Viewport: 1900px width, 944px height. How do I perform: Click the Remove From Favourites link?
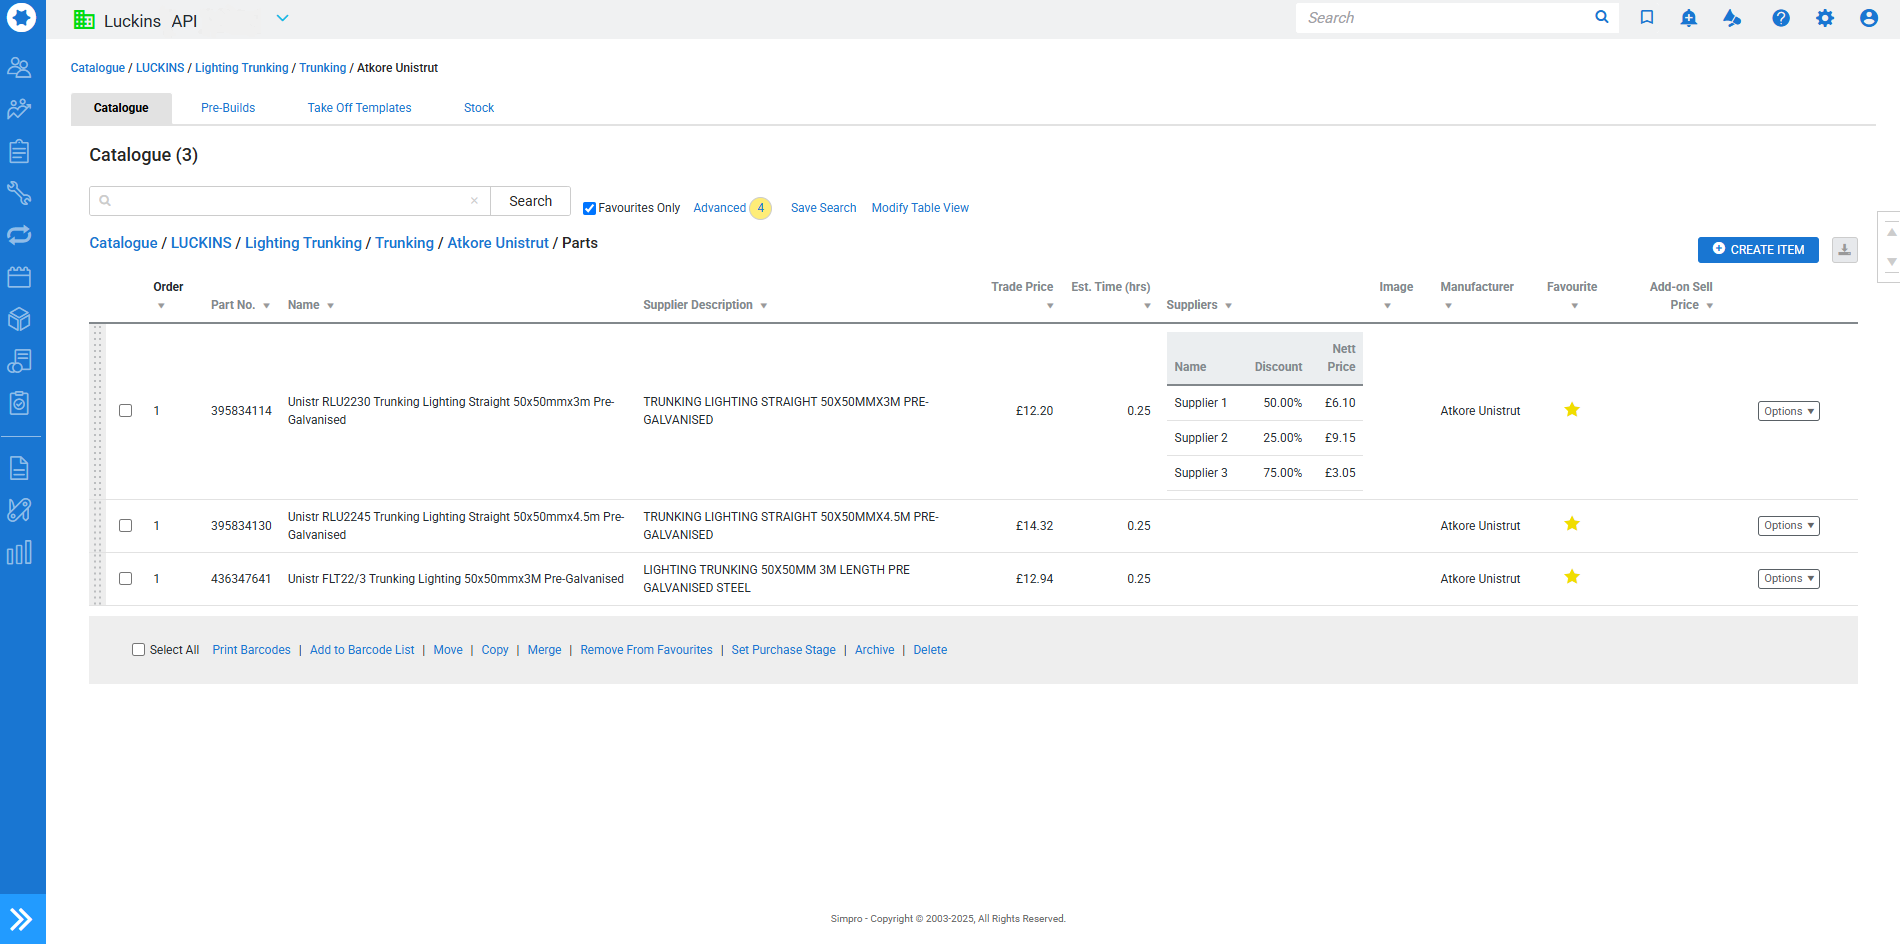[646, 650]
